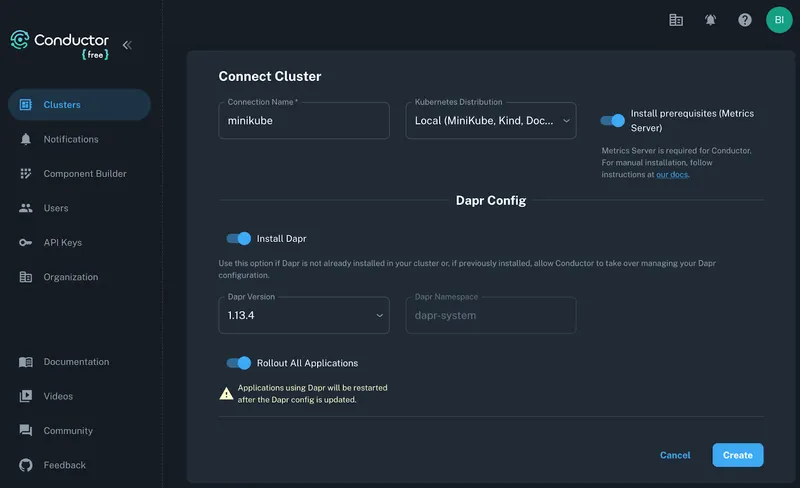
Task: Click the Create button
Action: click(x=737, y=455)
